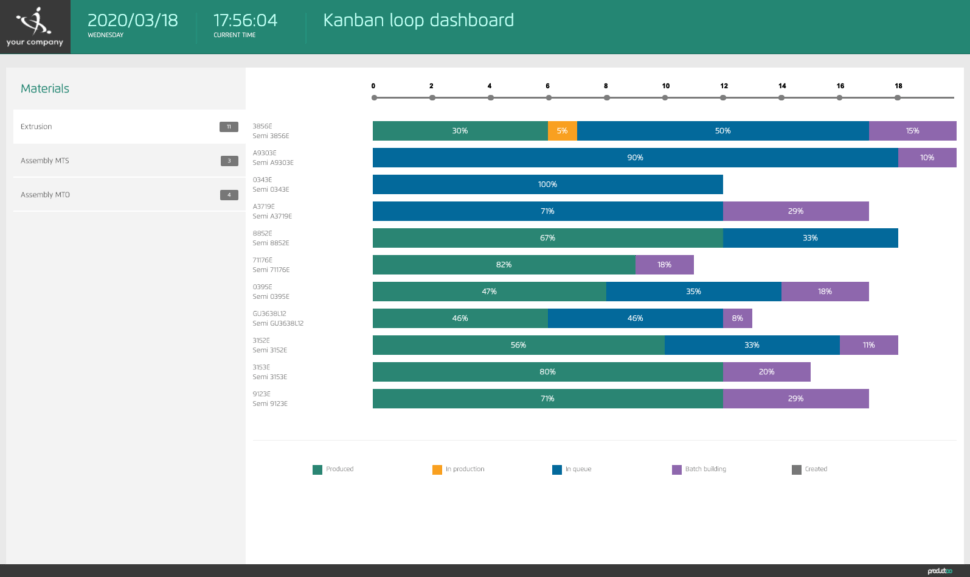Click the axis marker at 0

point(374,98)
